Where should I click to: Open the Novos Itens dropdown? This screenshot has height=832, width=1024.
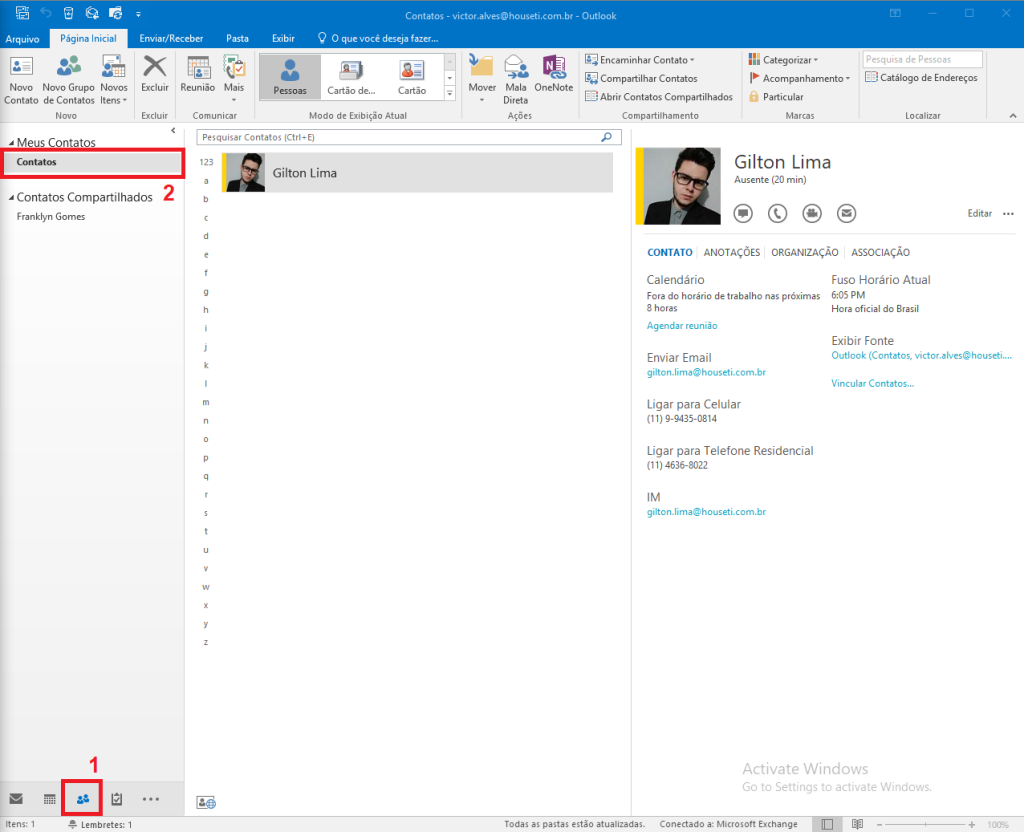114,80
